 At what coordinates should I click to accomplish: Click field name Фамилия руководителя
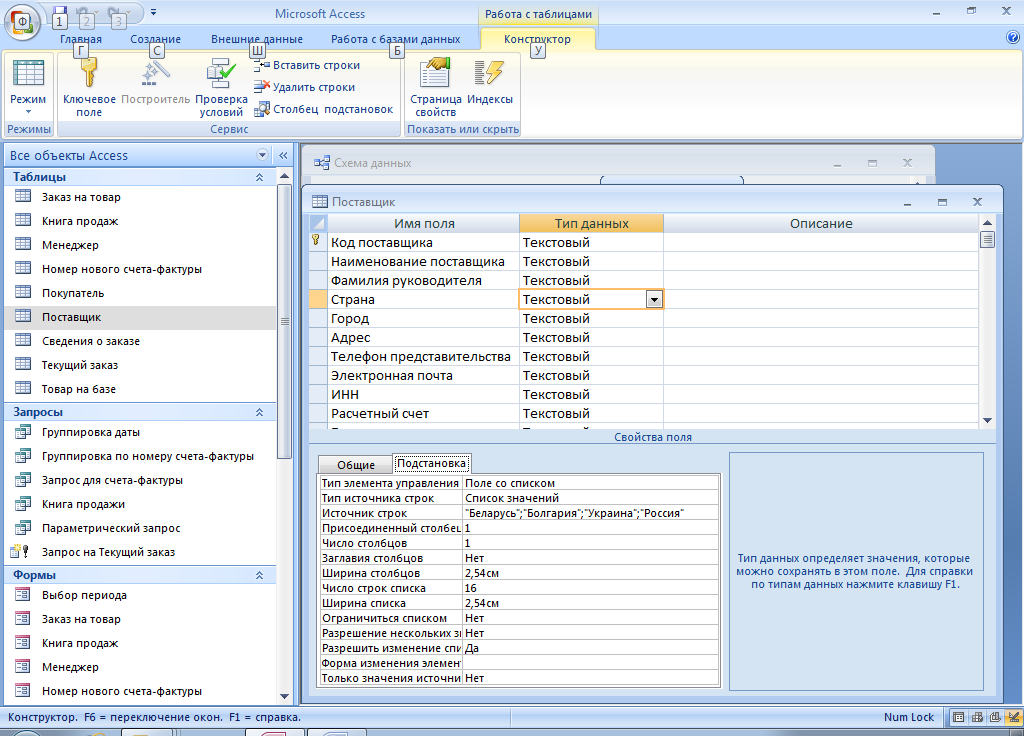click(406, 281)
